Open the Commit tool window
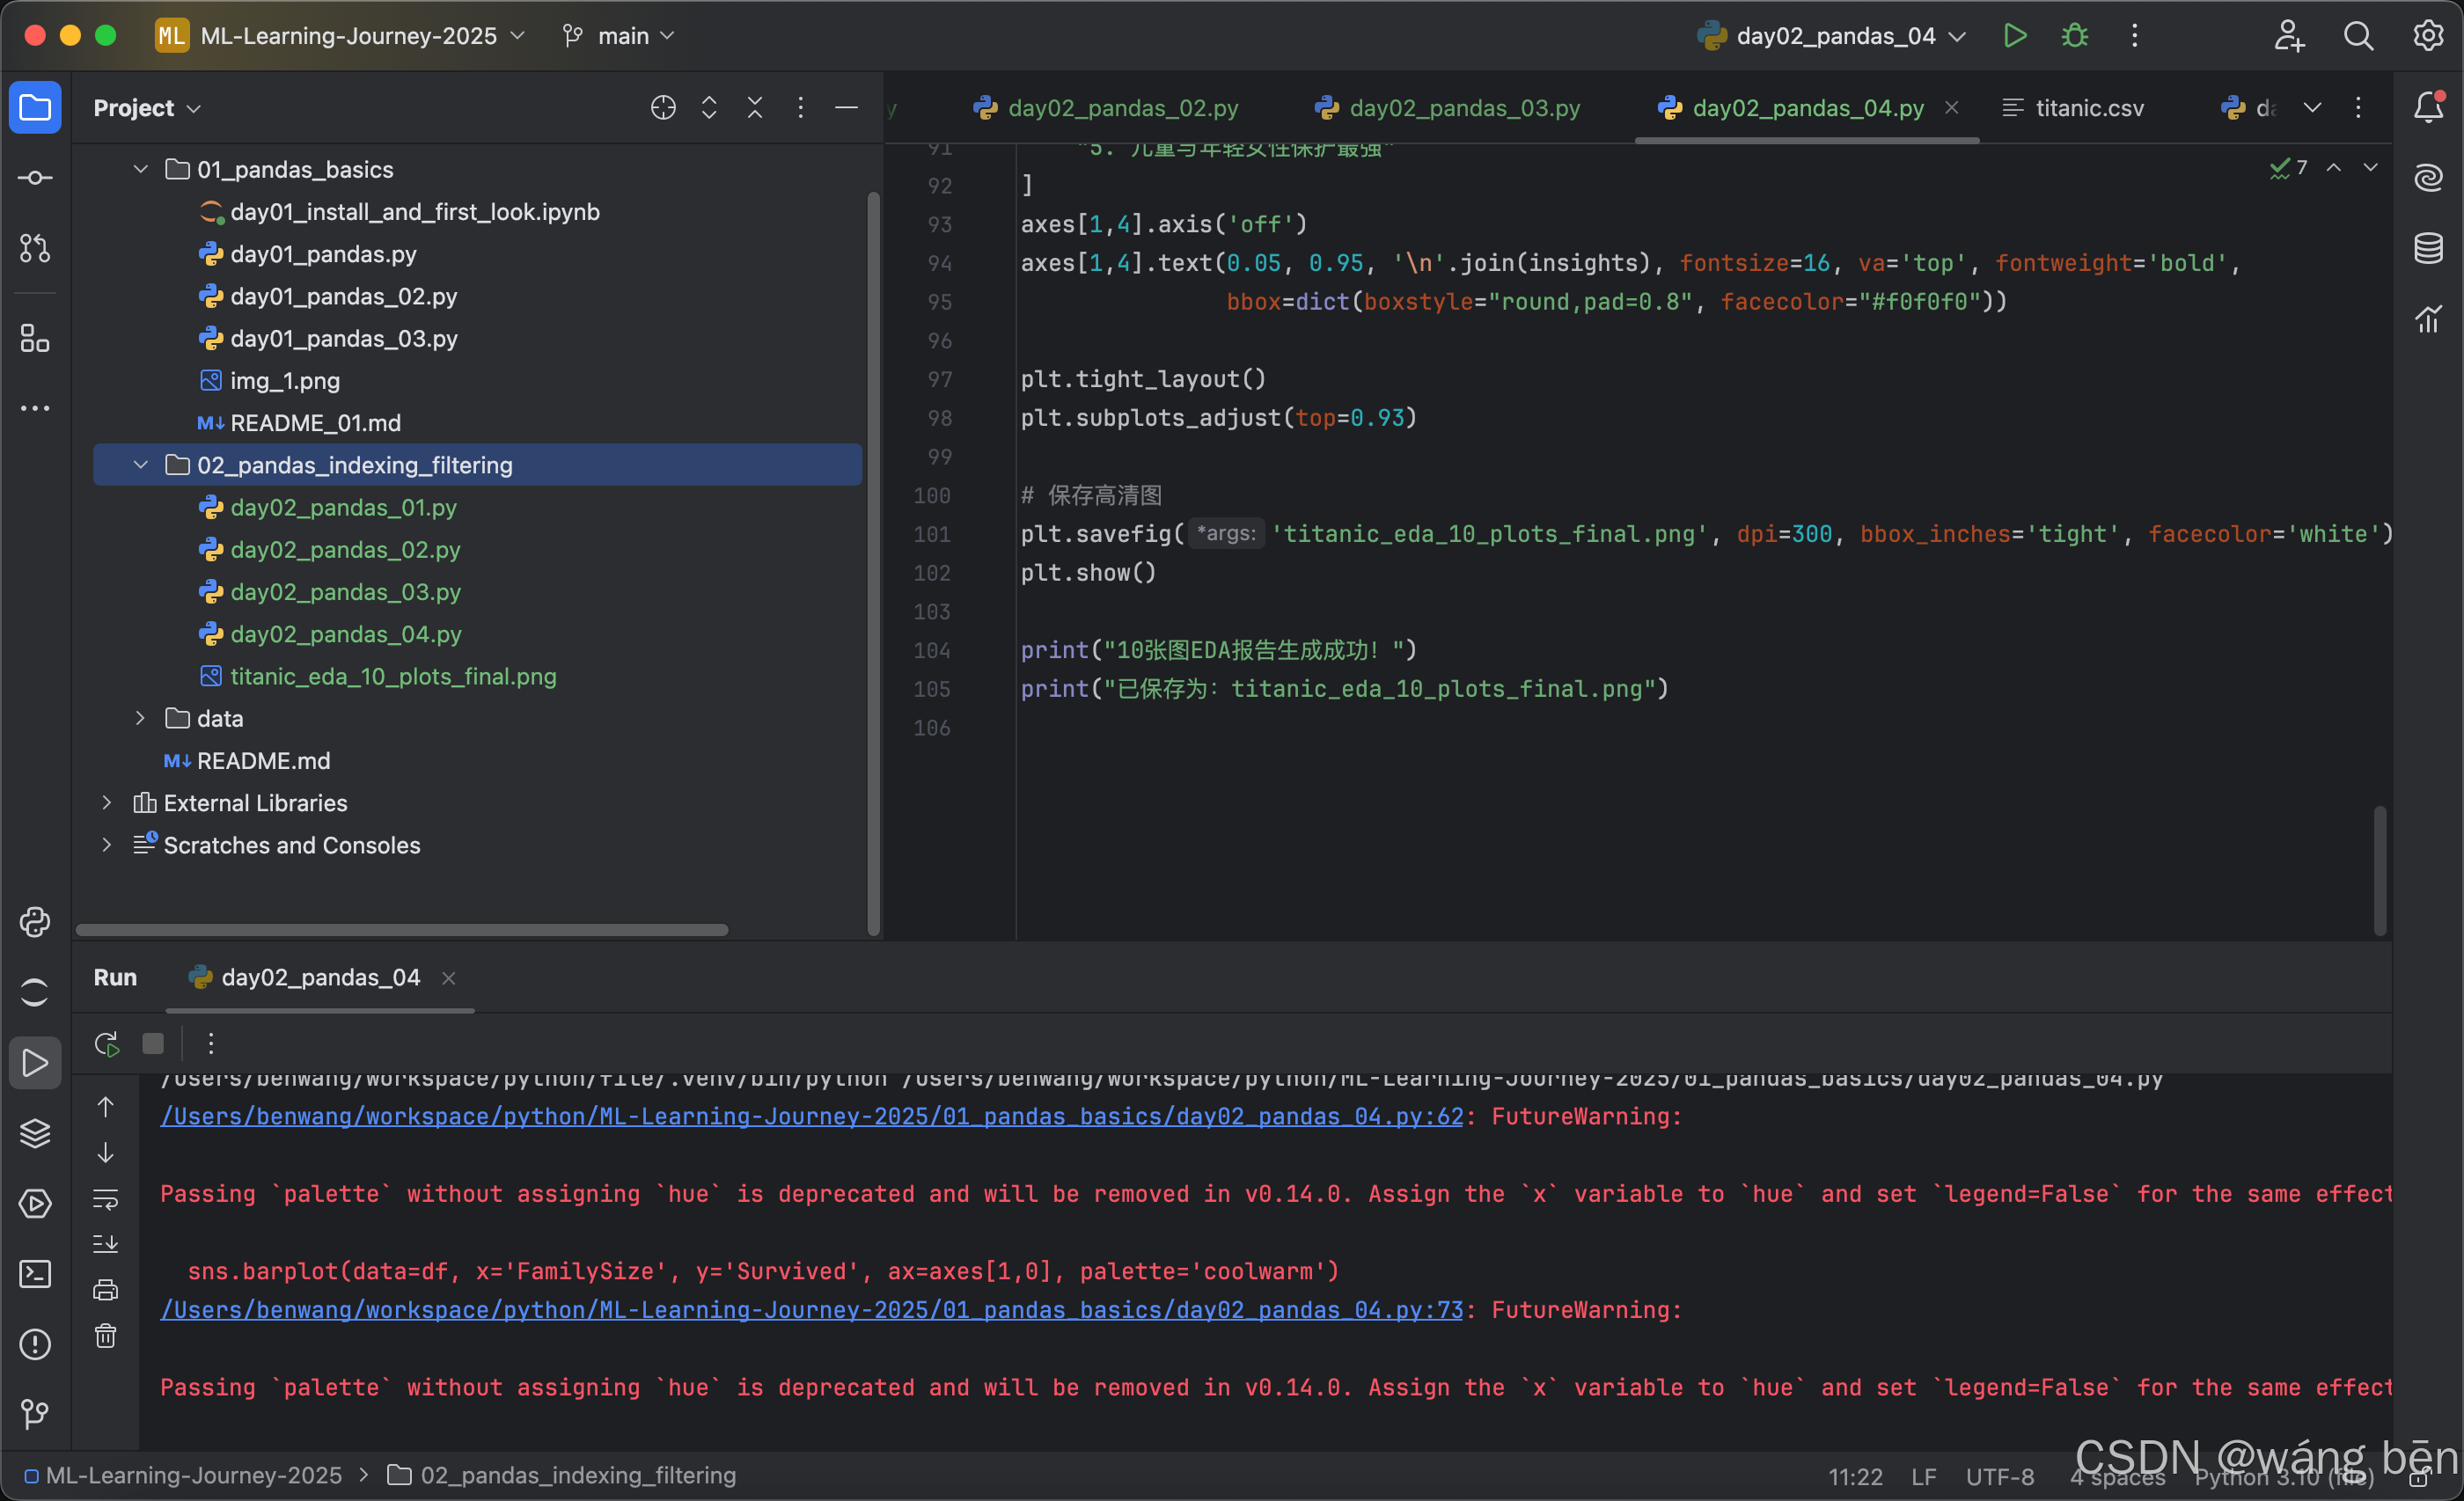 coord(35,178)
